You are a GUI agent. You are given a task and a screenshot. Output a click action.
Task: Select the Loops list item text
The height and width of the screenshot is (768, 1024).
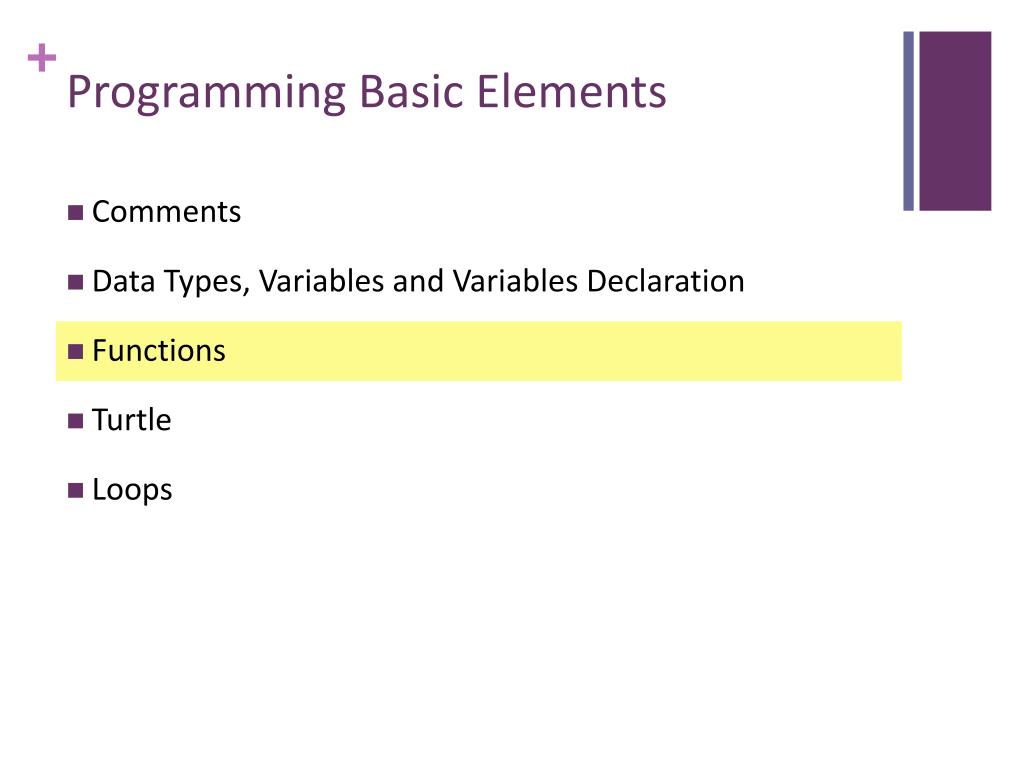tap(132, 490)
